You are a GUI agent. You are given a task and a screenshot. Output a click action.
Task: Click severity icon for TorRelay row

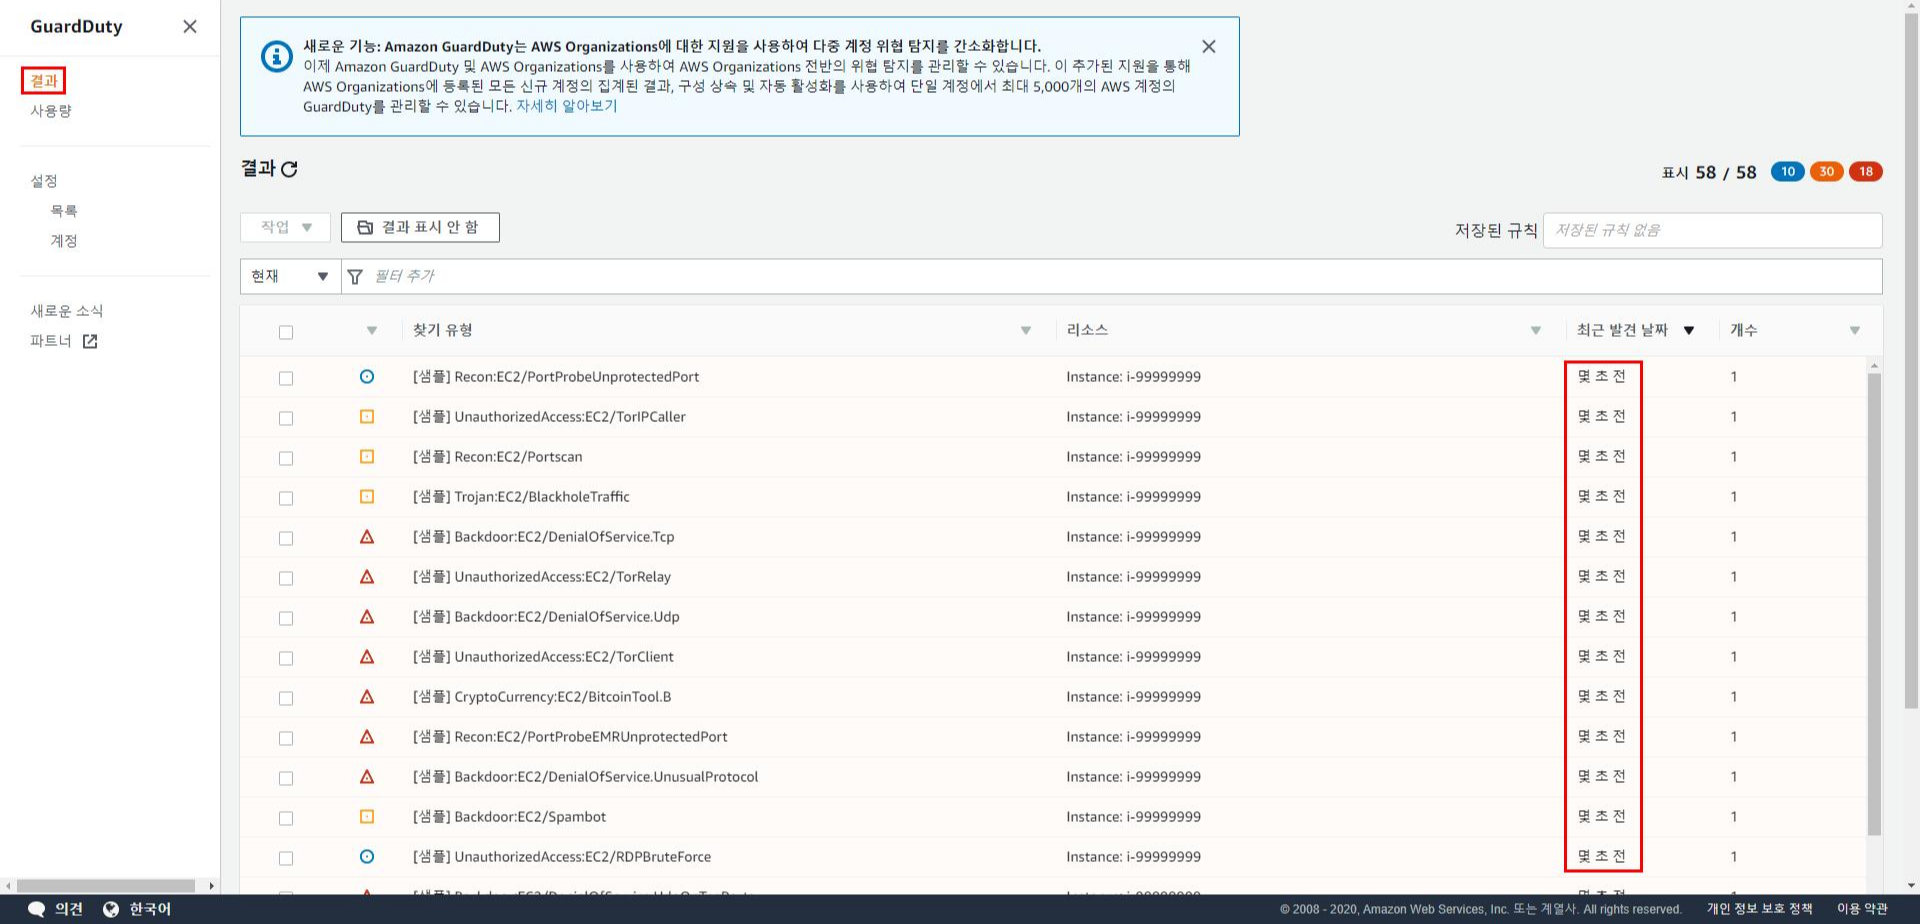pyautogui.click(x=367, y=577)
